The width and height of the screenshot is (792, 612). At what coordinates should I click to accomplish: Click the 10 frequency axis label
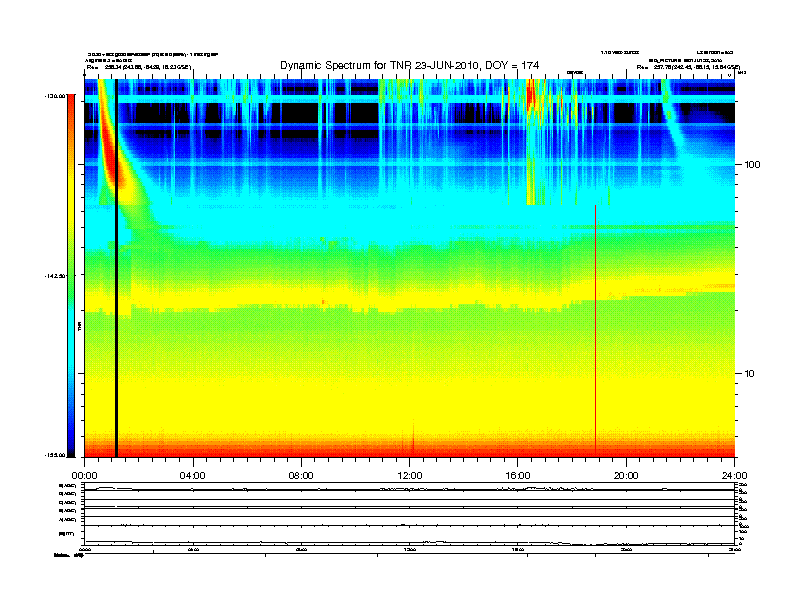tap(750, 374)
